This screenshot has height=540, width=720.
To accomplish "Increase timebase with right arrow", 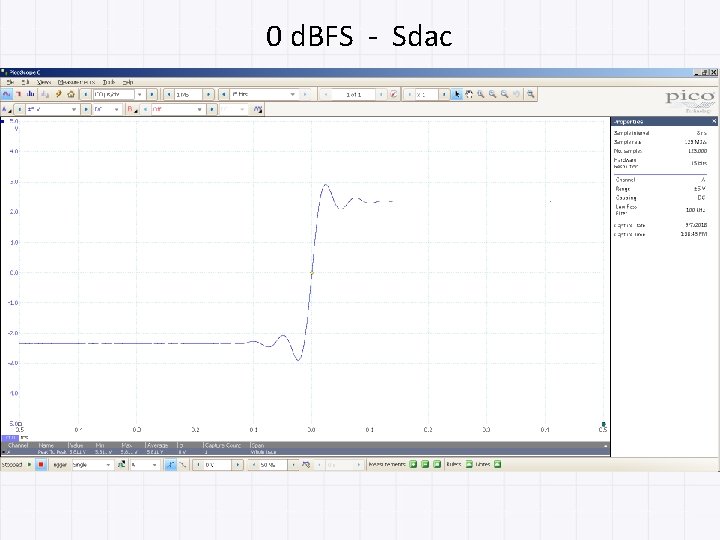I will 152,94.
